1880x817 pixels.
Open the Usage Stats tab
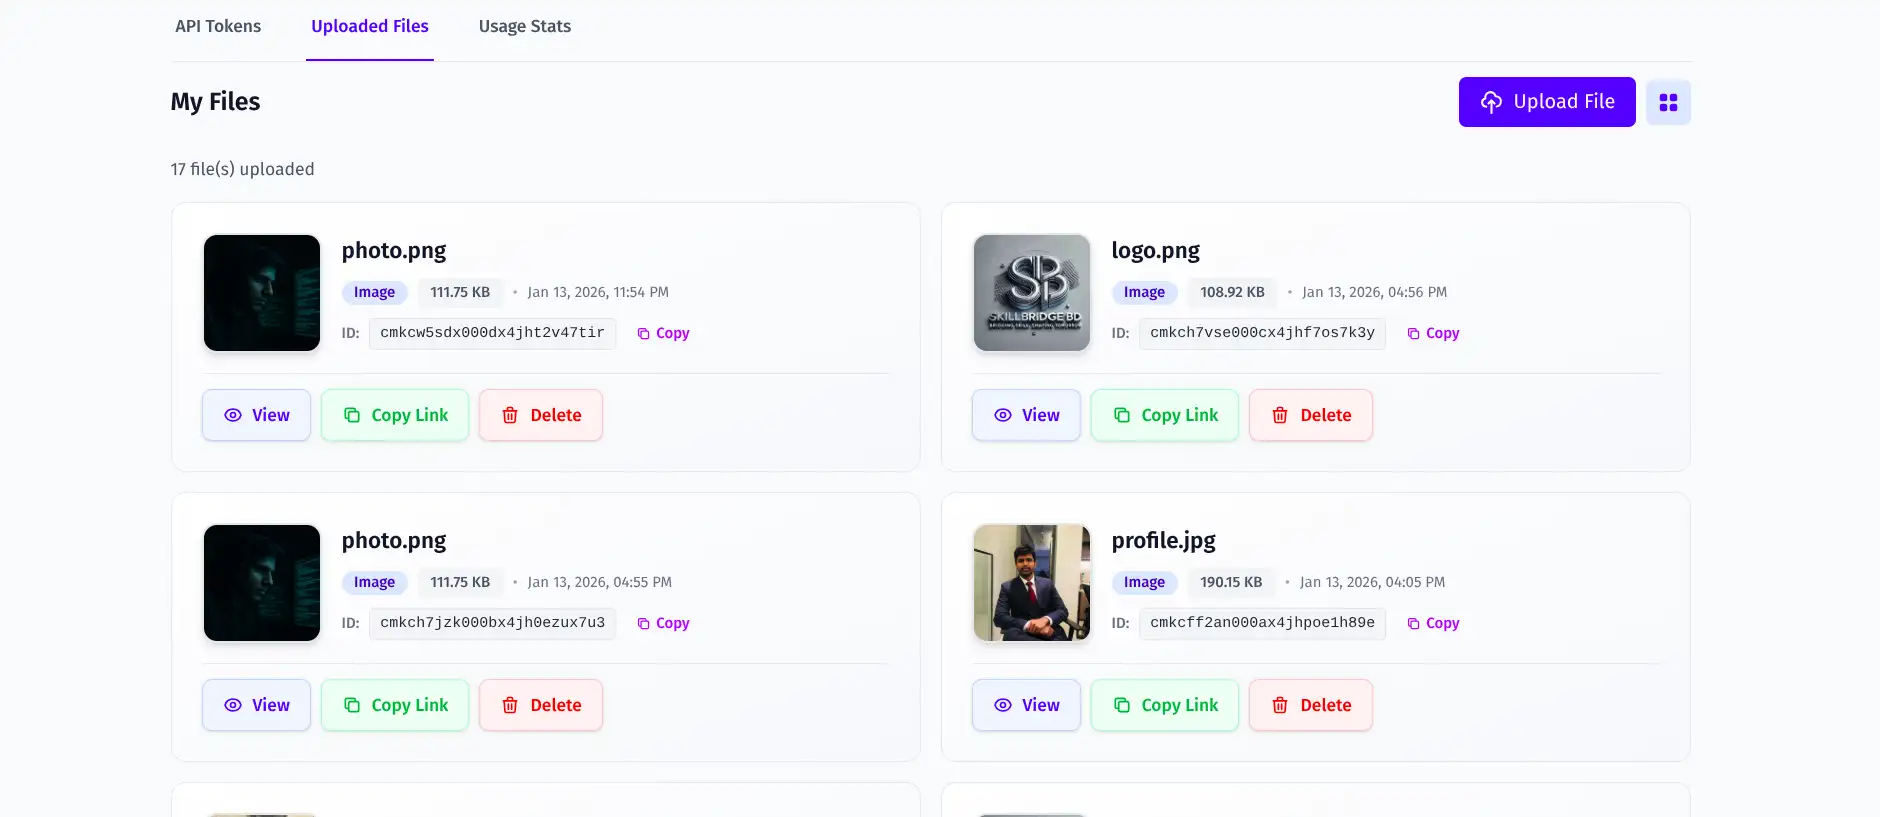click(524, 27)
